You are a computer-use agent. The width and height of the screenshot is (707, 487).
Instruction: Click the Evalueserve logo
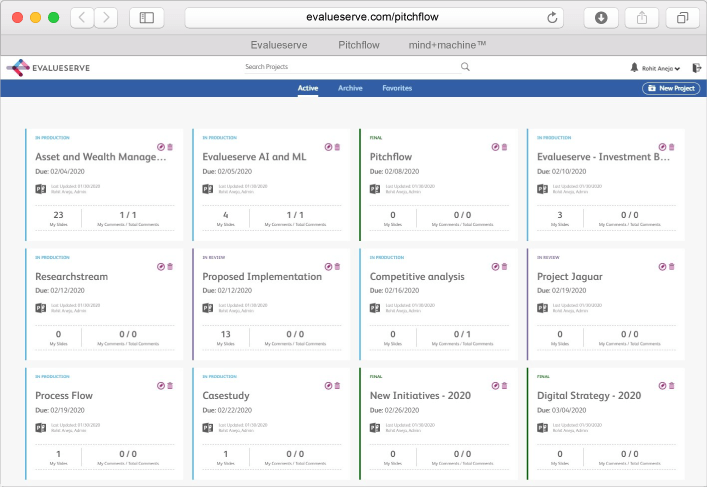(48, 68)
